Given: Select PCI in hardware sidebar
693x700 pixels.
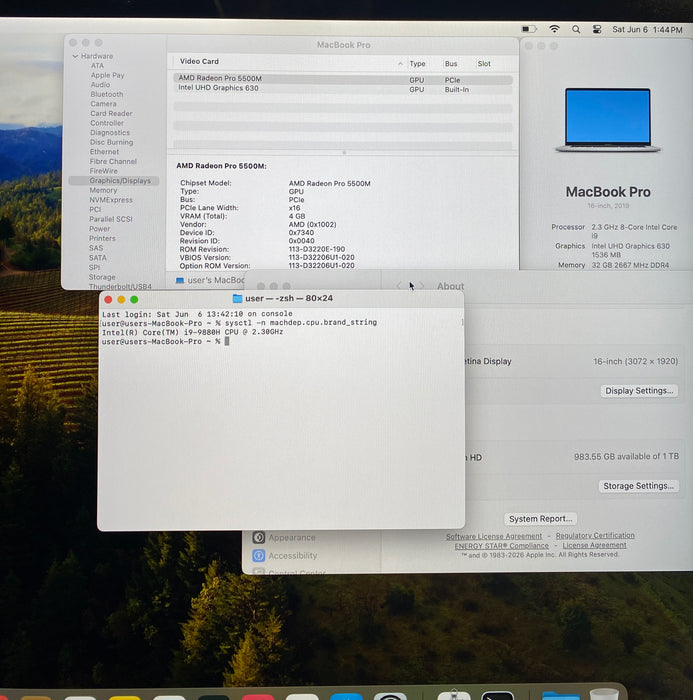Looking at the screenshot, I should tap(95, 209).
